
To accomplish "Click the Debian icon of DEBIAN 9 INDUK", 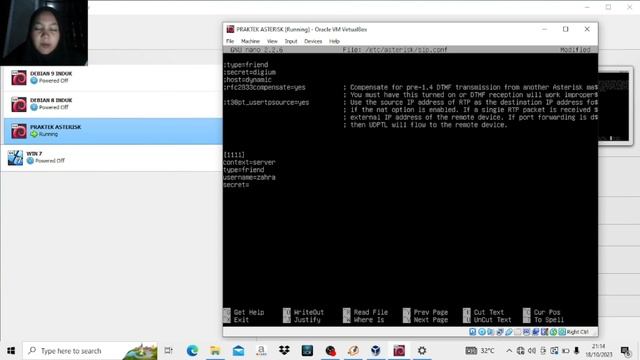I will point(19,78).
